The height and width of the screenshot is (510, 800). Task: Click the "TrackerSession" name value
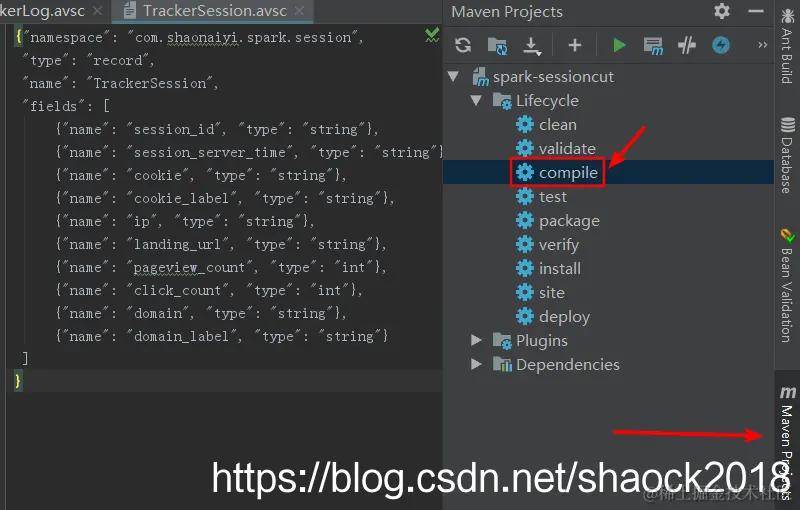149,83
